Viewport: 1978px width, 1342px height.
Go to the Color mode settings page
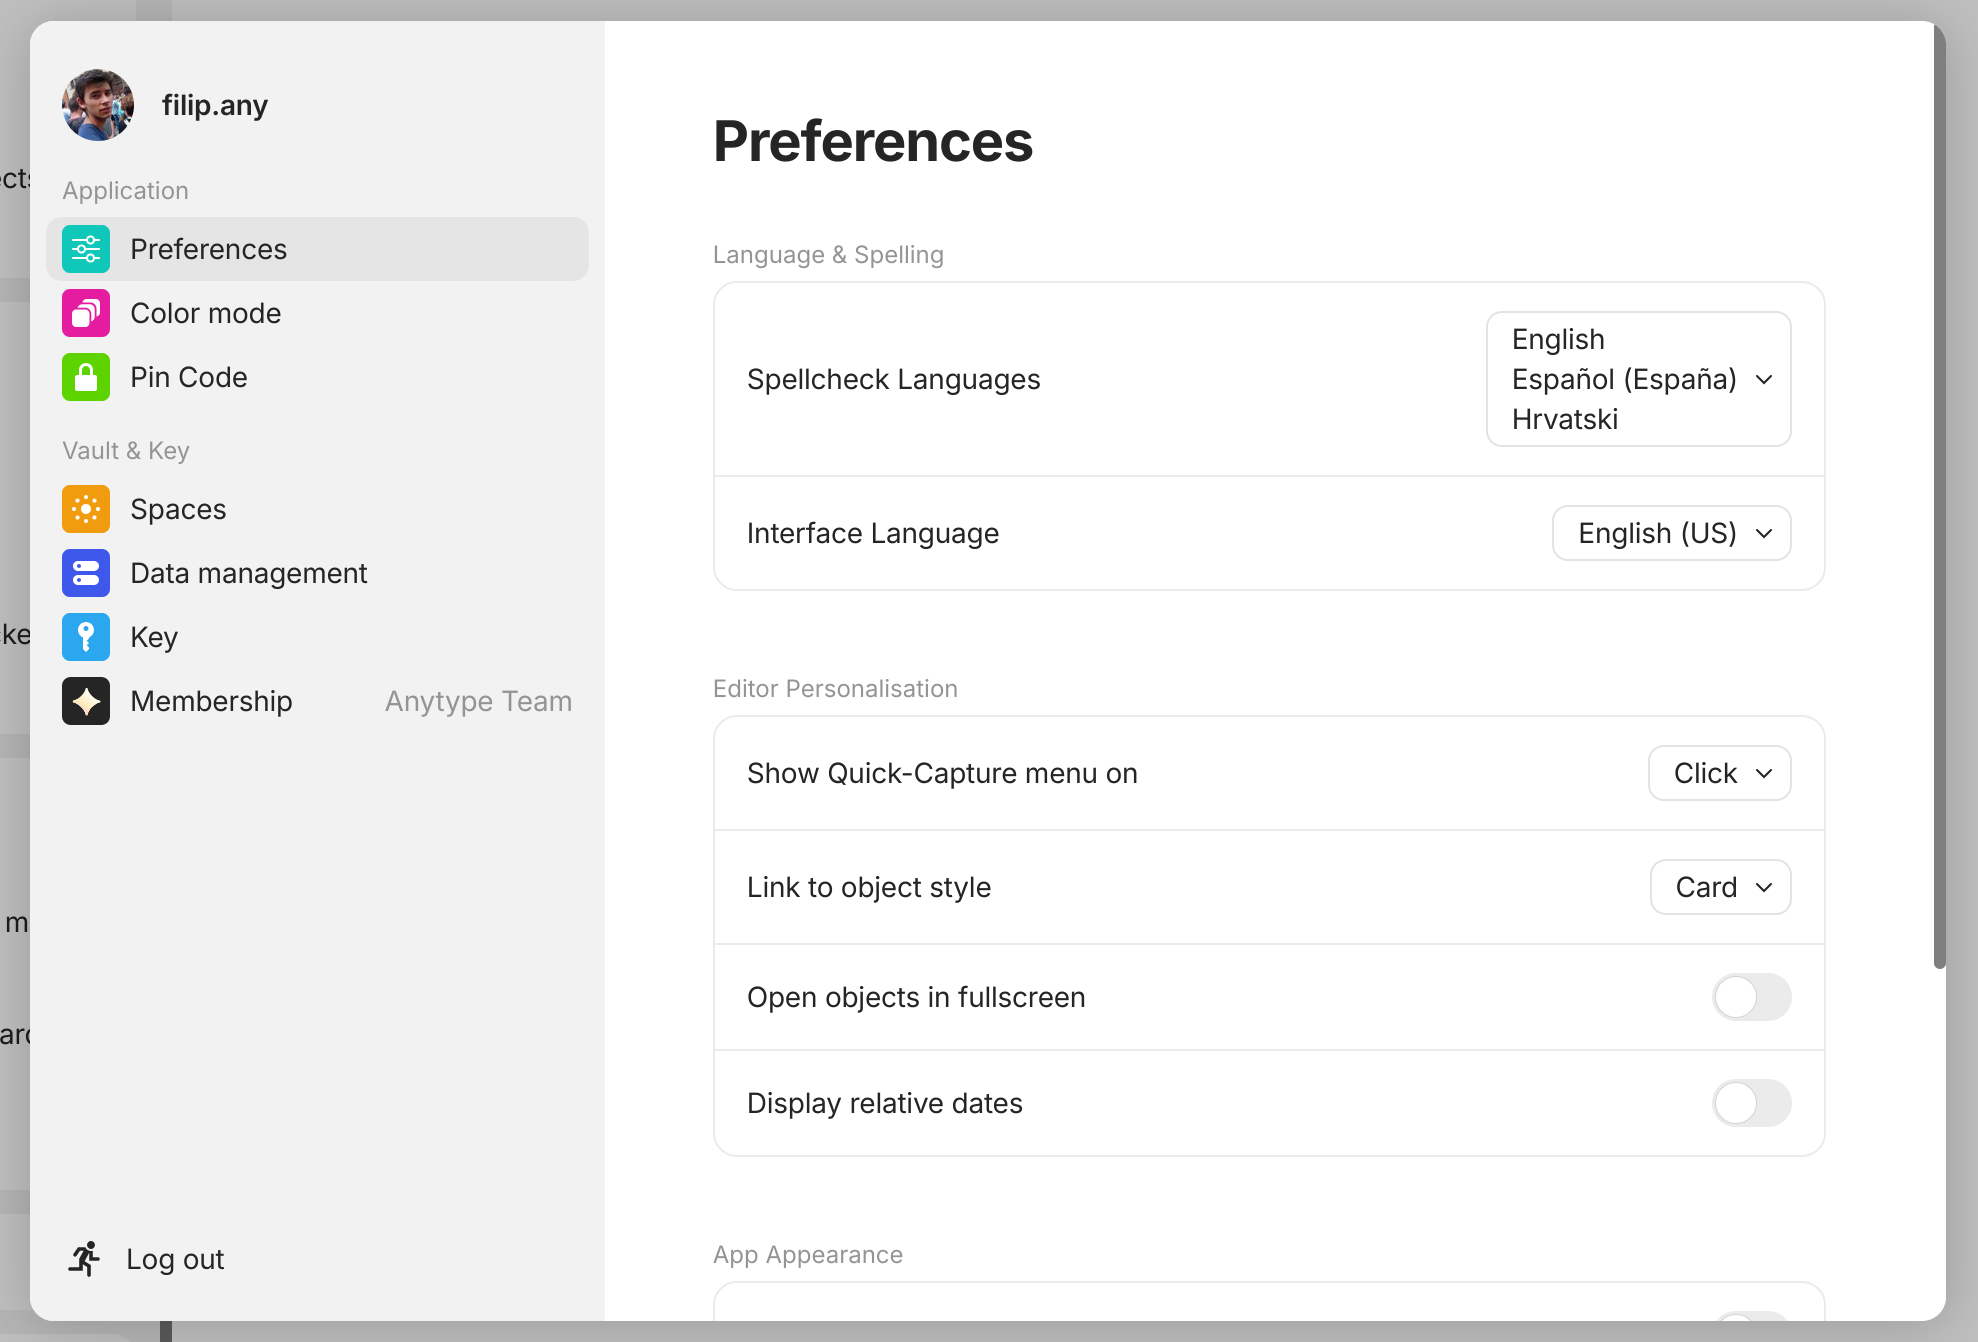click(x=206, y=313)
